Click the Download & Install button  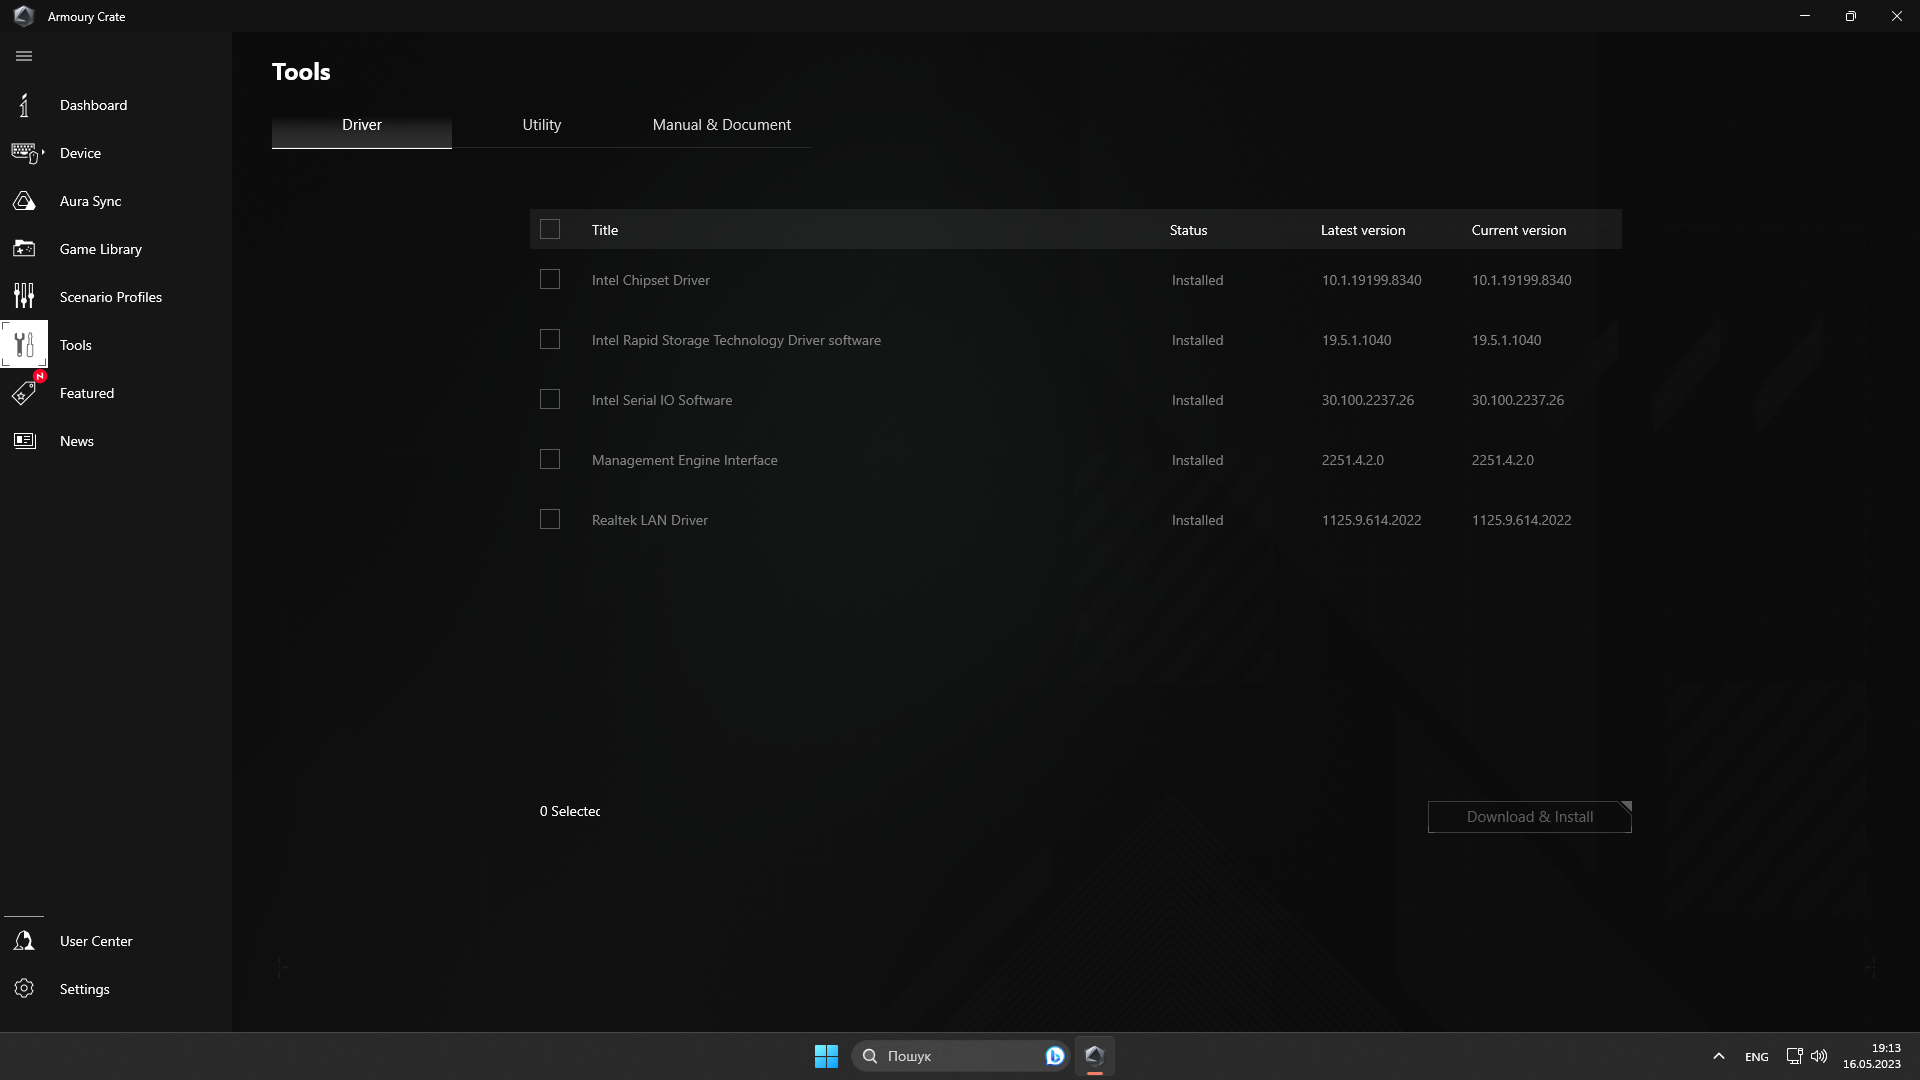click(1529, 817)
